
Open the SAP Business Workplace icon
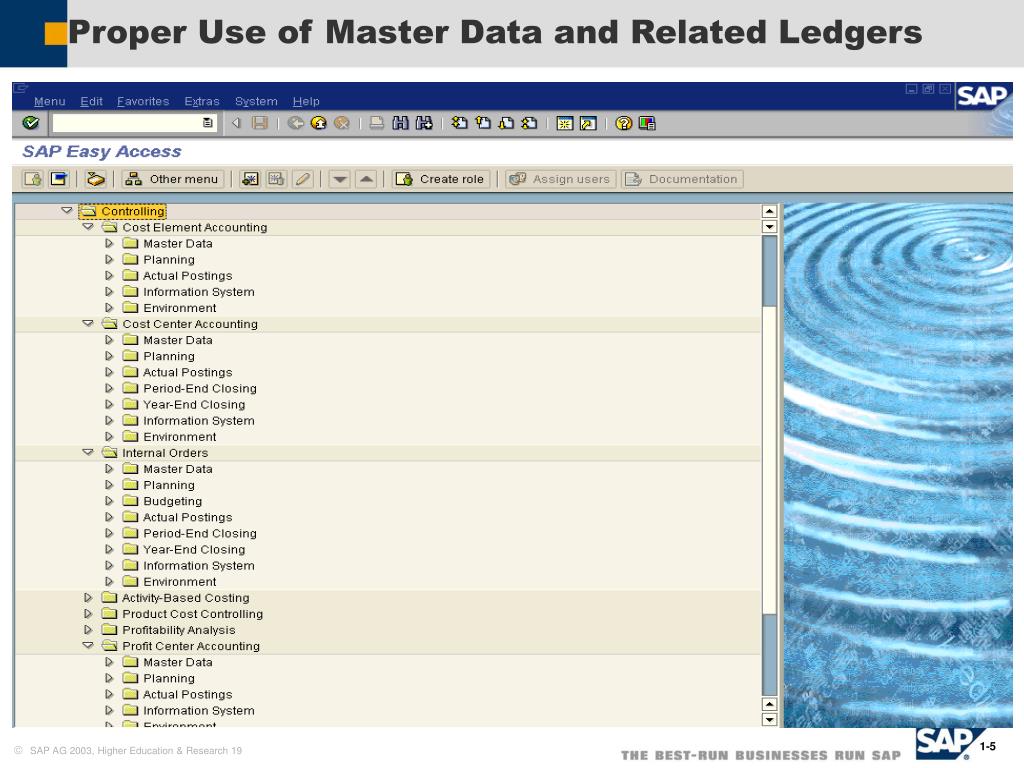click(95, 179)
